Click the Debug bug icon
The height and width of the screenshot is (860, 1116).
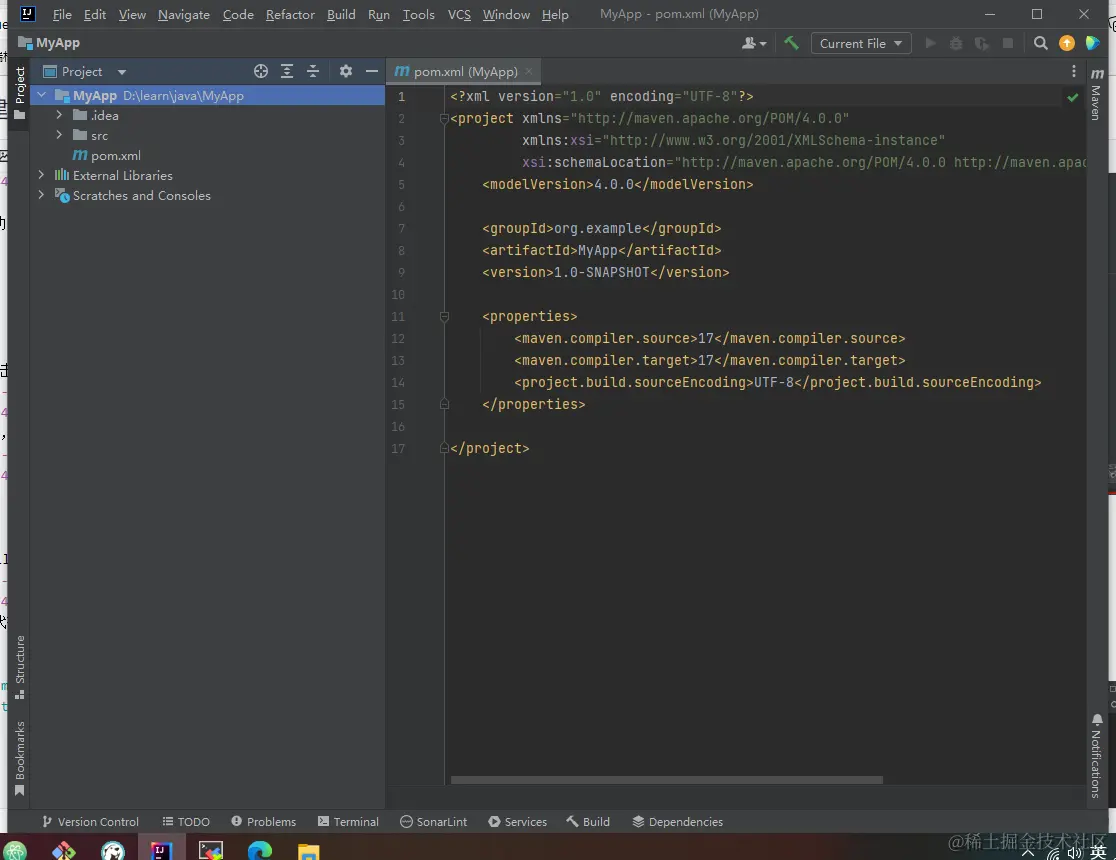956,43
